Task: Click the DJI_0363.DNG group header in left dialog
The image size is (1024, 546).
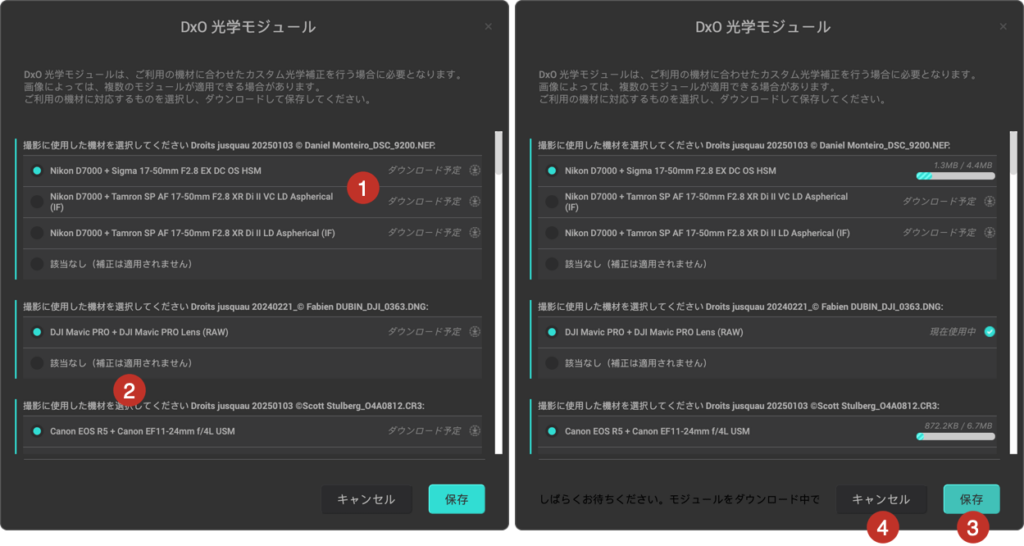Action: tap(226, 306)
